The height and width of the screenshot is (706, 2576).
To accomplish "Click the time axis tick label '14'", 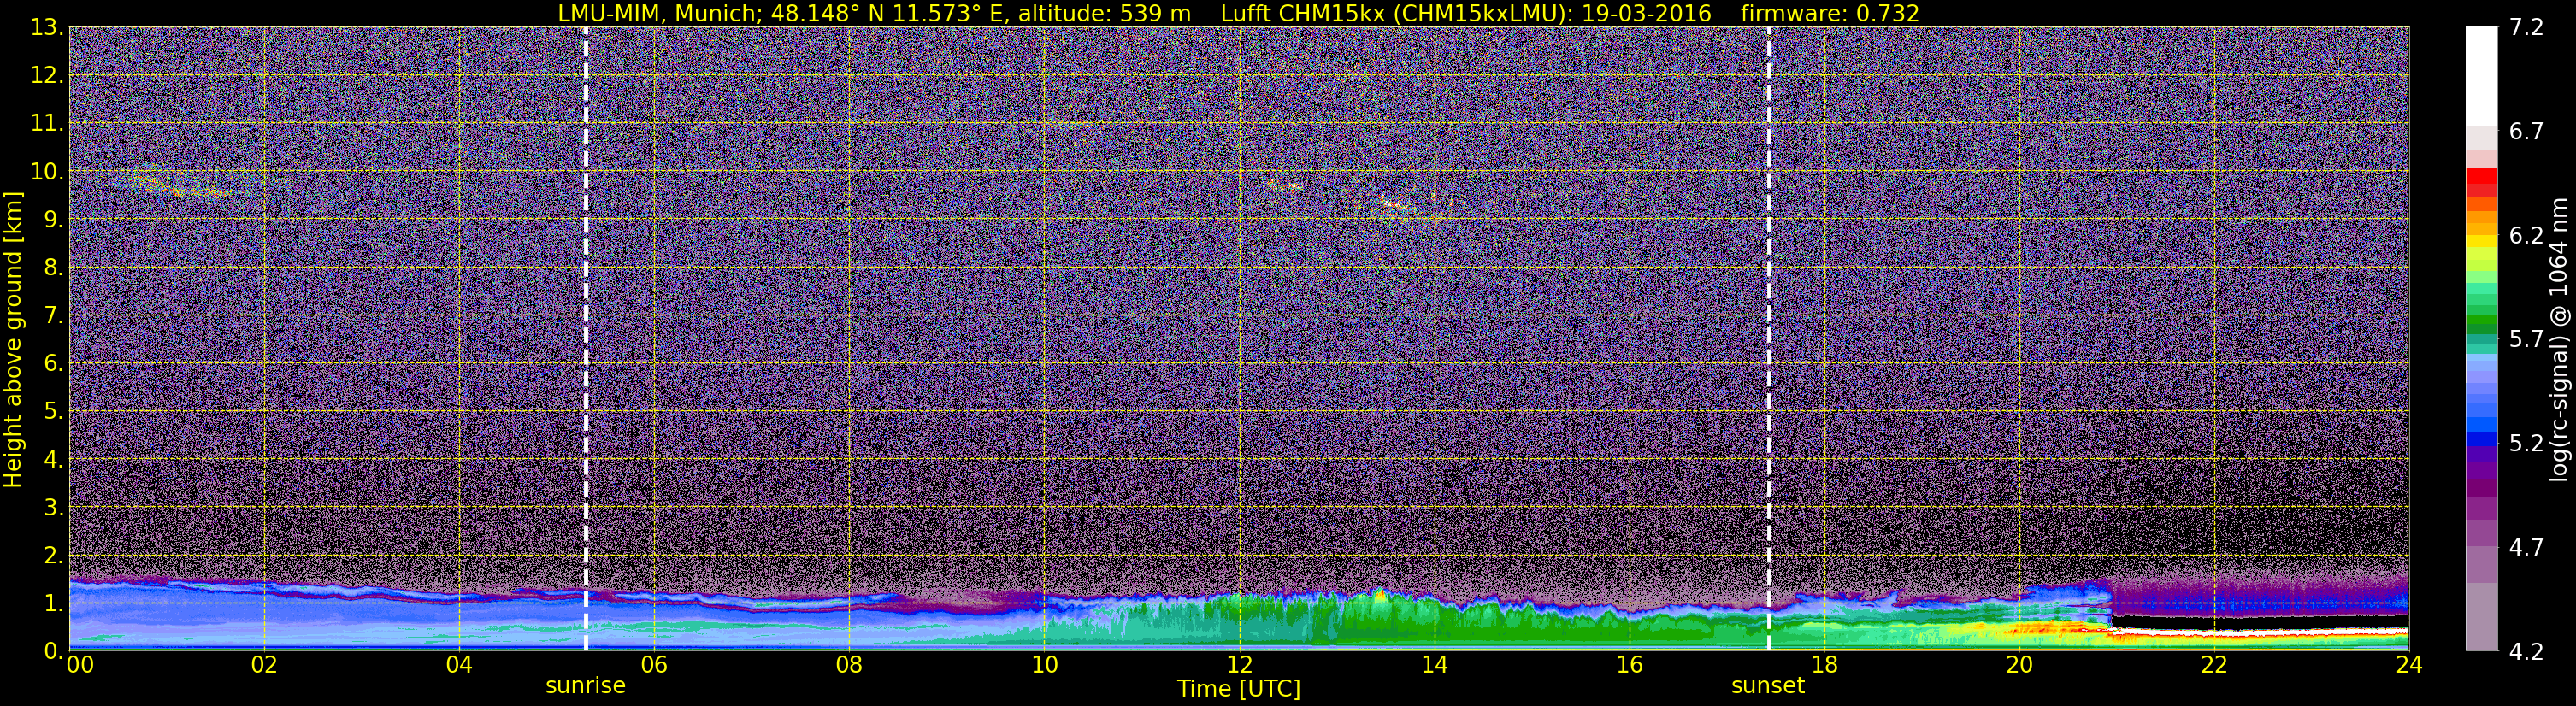I will tap(1434, 665).
